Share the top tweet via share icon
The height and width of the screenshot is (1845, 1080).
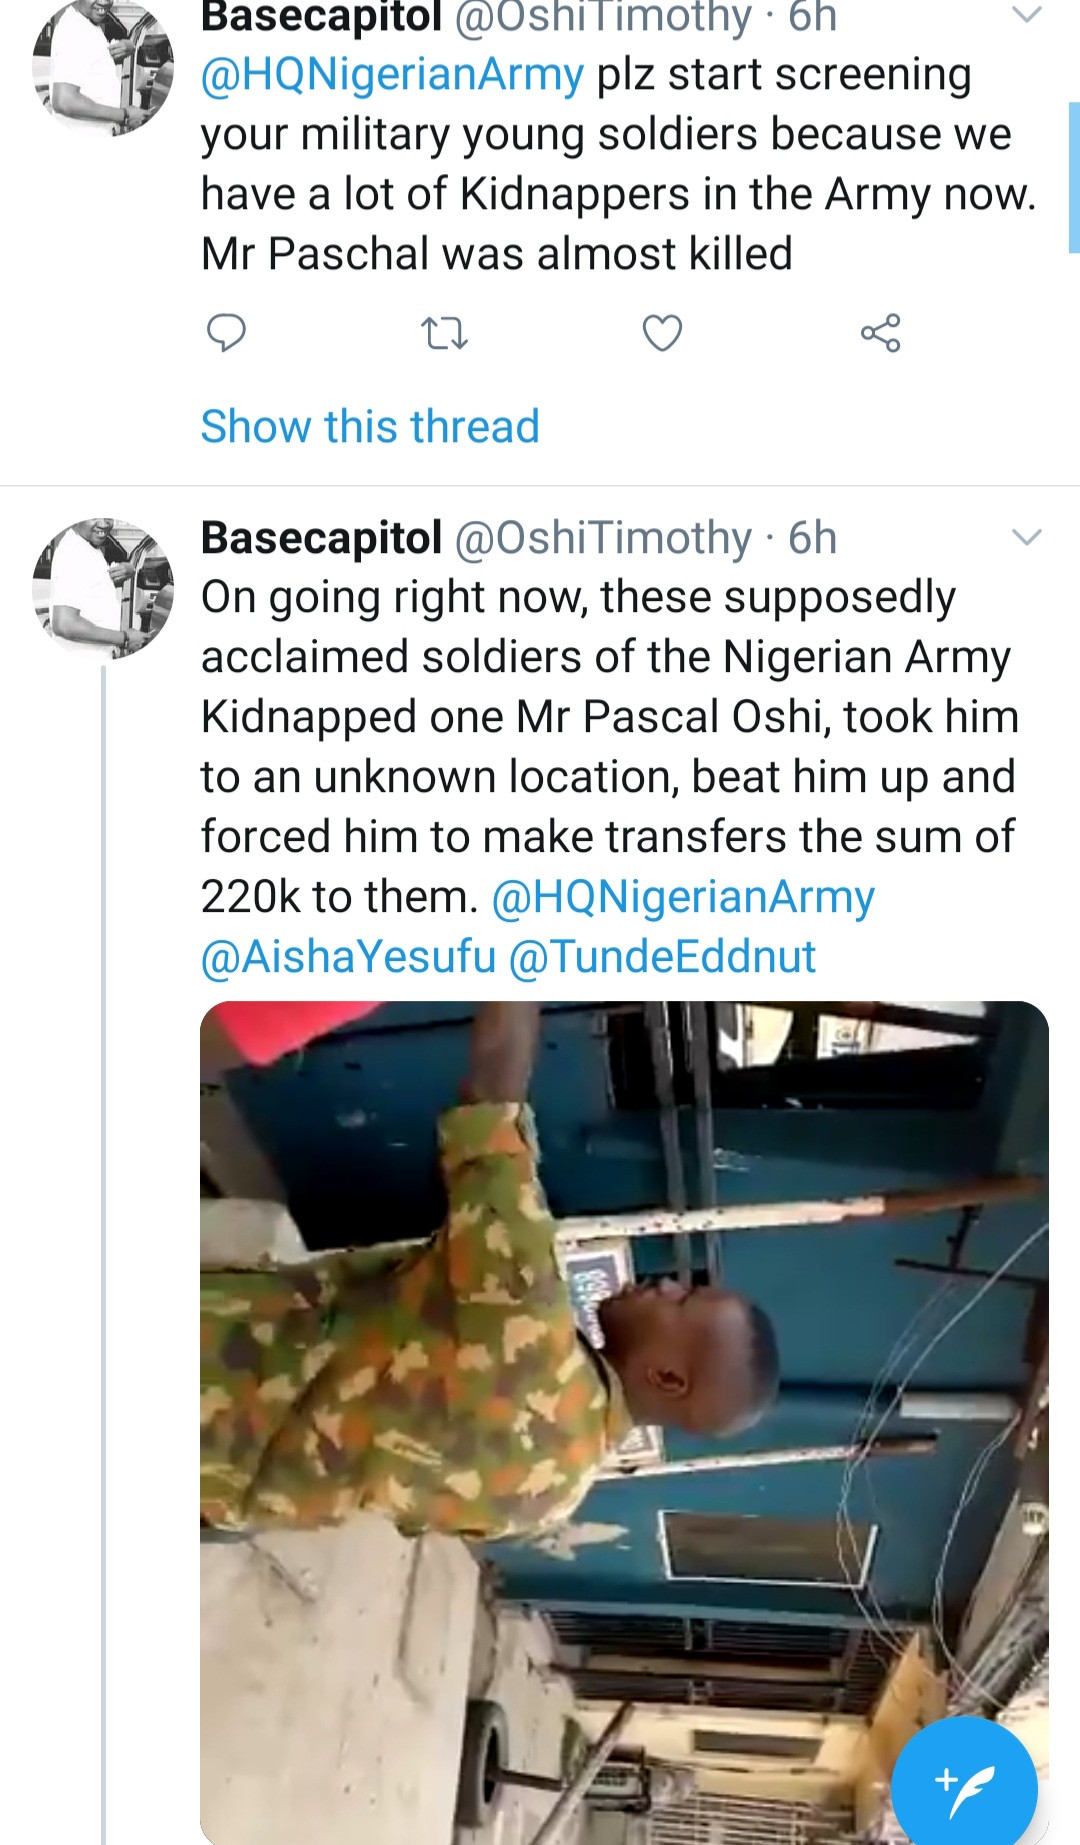pos(880,333)
